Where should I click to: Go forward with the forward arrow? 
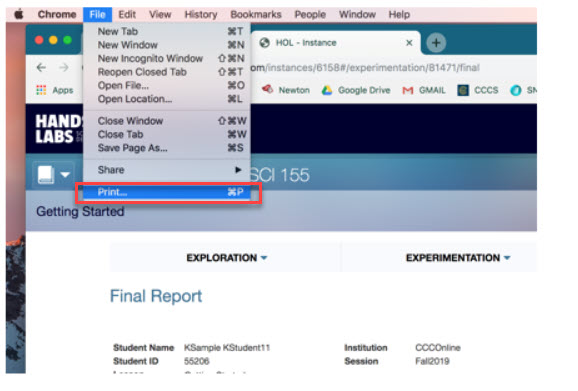tap(64, 67)
